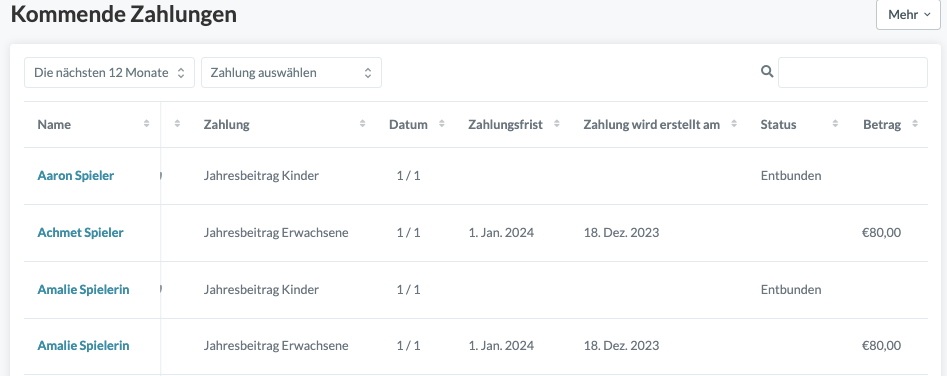Open the 'Zahlung auswählen' dropdown
This screenshot has height=376, width=947.
pyautogui.click(x=291, y=72)
